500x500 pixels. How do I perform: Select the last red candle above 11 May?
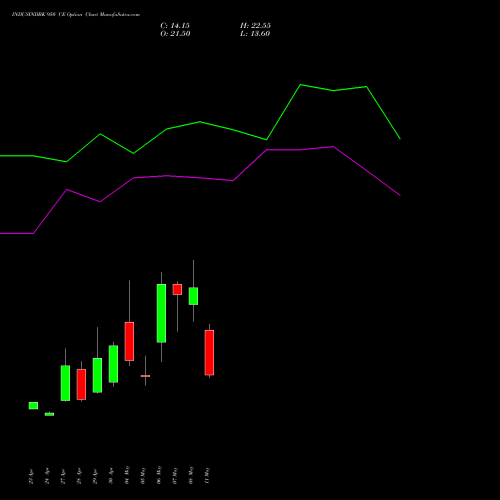click(x=209, y=352)
